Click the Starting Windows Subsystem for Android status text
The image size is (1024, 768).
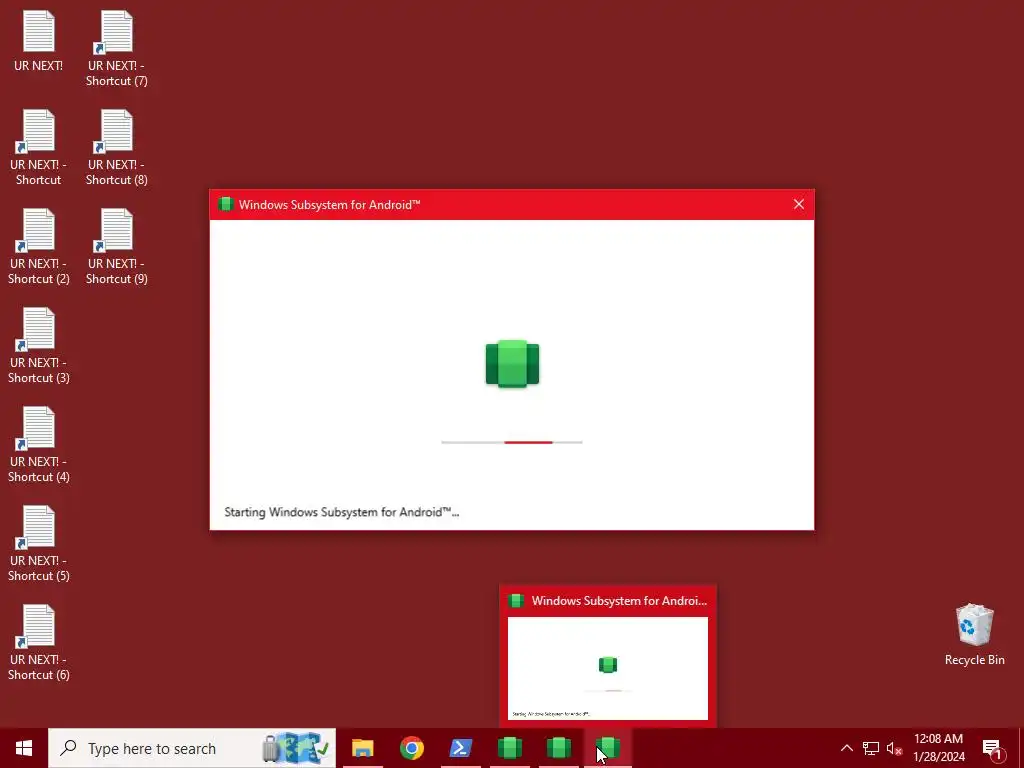[x=342, y=512]
